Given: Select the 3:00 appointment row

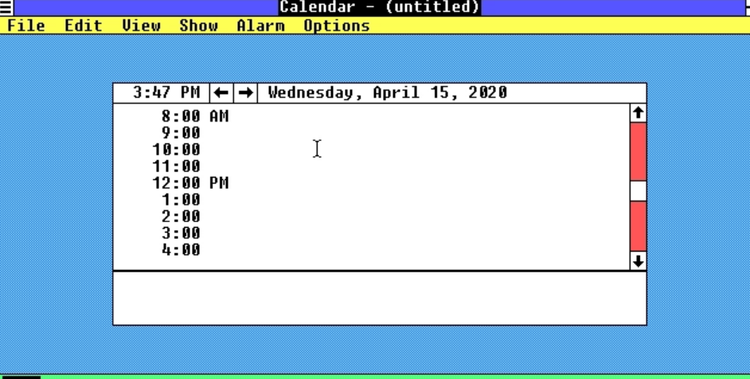Looking at the screenshot, I should 372,234.
